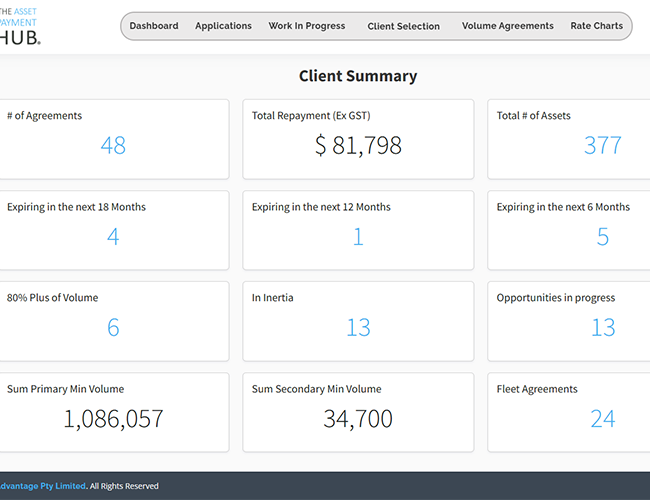The width and height of the screenshot is (650, 500).
Task: Click the 13 under Opportunities in progress
Action: coord(603,328)
